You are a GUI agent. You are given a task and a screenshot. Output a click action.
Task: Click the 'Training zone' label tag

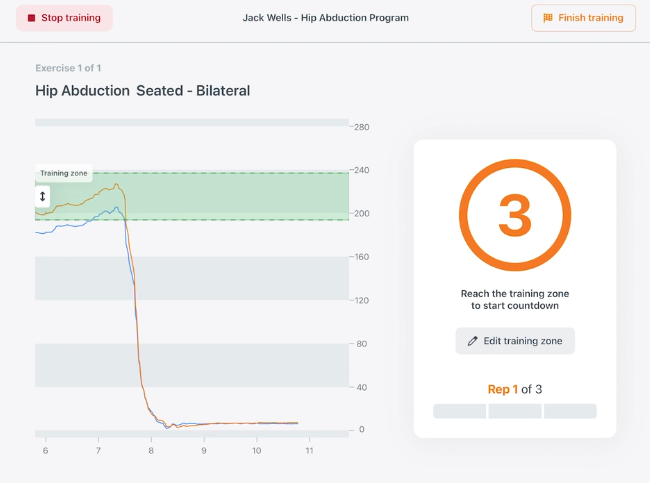[64, 173]
